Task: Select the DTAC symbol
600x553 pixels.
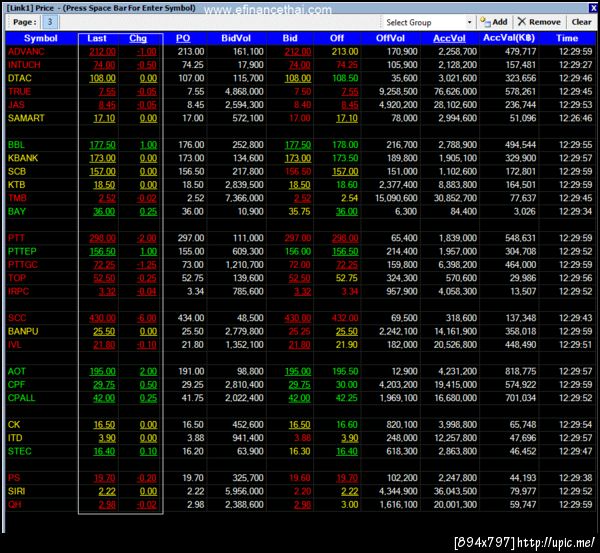Action: 20,78
